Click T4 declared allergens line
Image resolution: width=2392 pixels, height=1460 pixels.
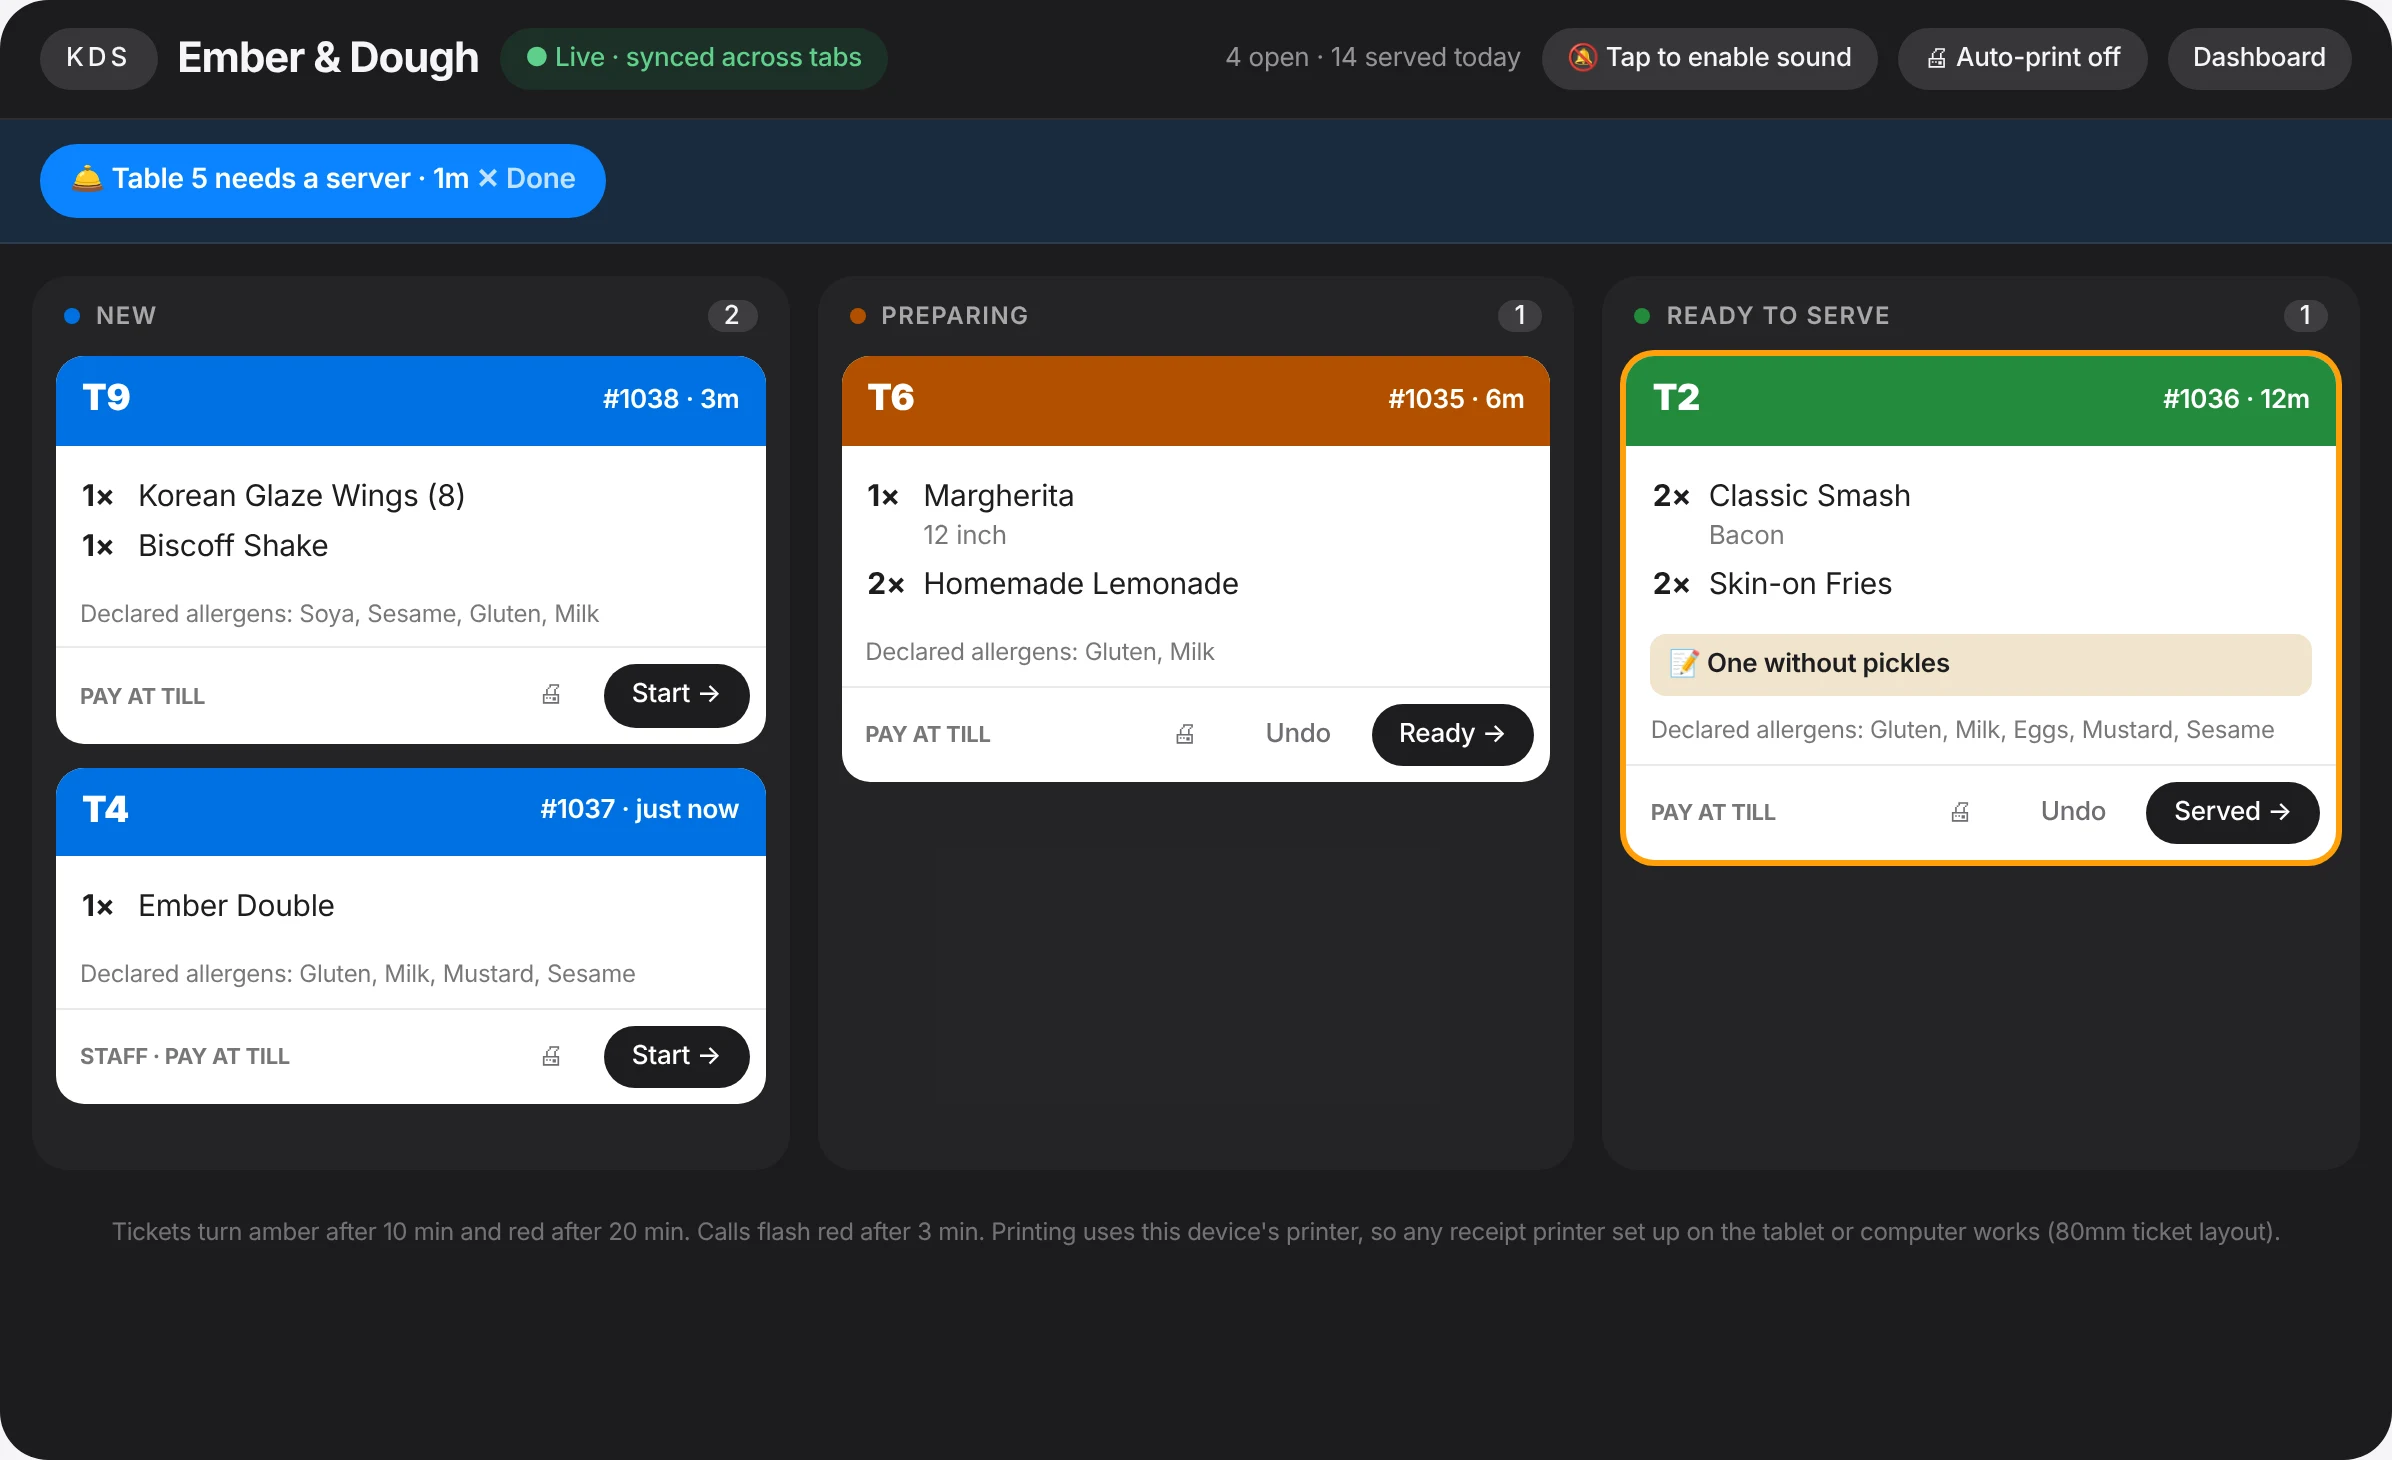click(x=357, y=974)
